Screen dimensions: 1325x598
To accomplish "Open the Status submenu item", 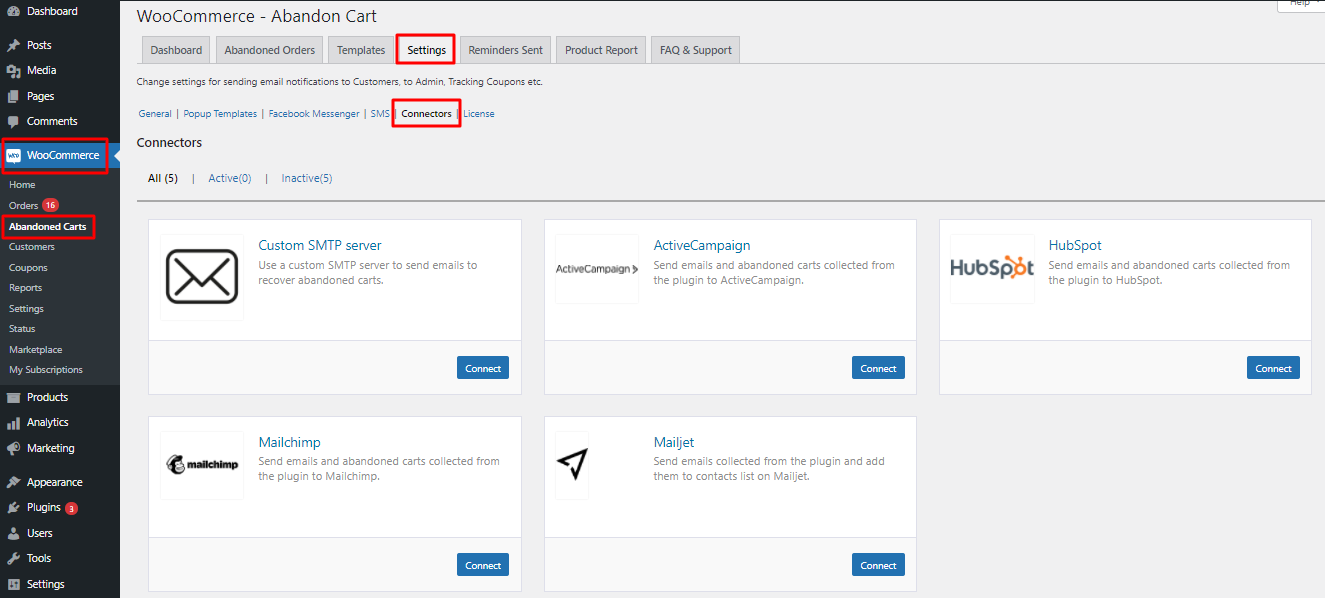I will click(22, 329).
